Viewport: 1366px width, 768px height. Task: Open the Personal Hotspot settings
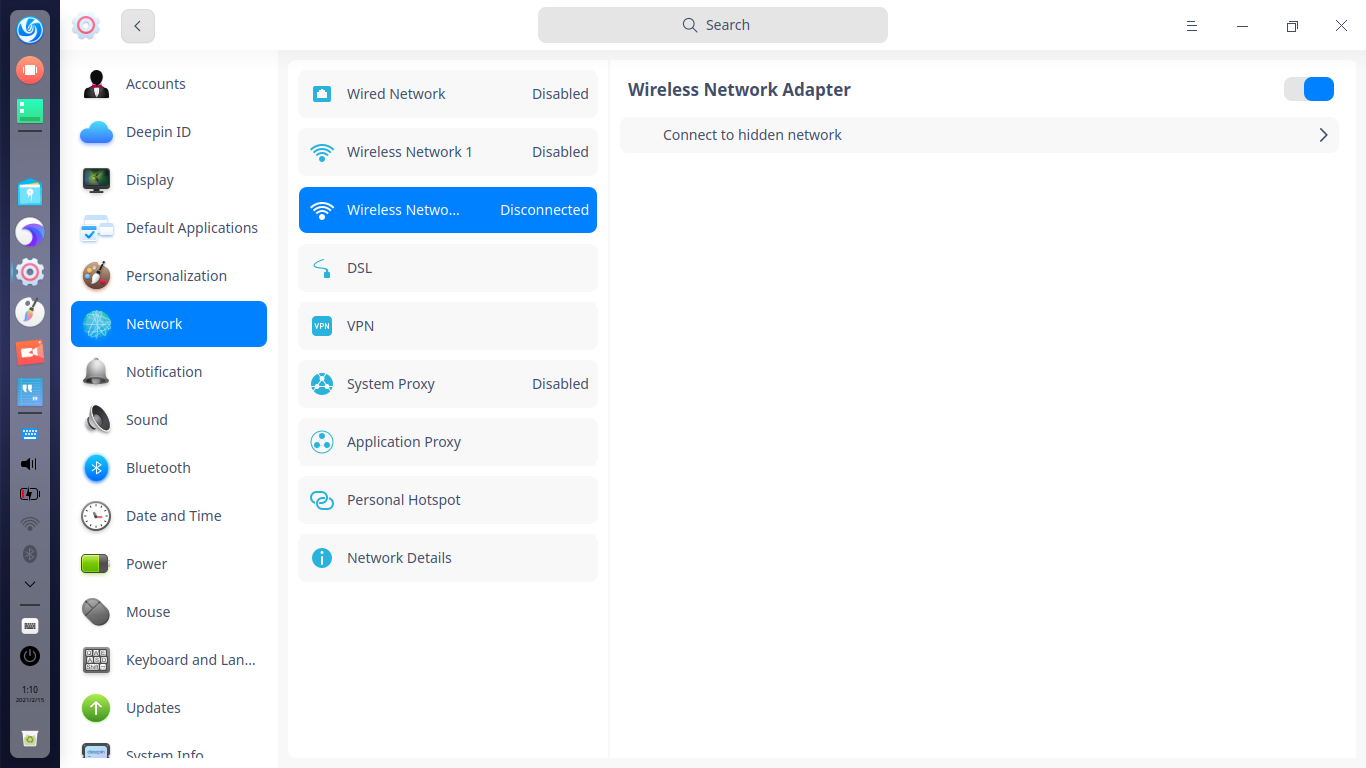448,500
